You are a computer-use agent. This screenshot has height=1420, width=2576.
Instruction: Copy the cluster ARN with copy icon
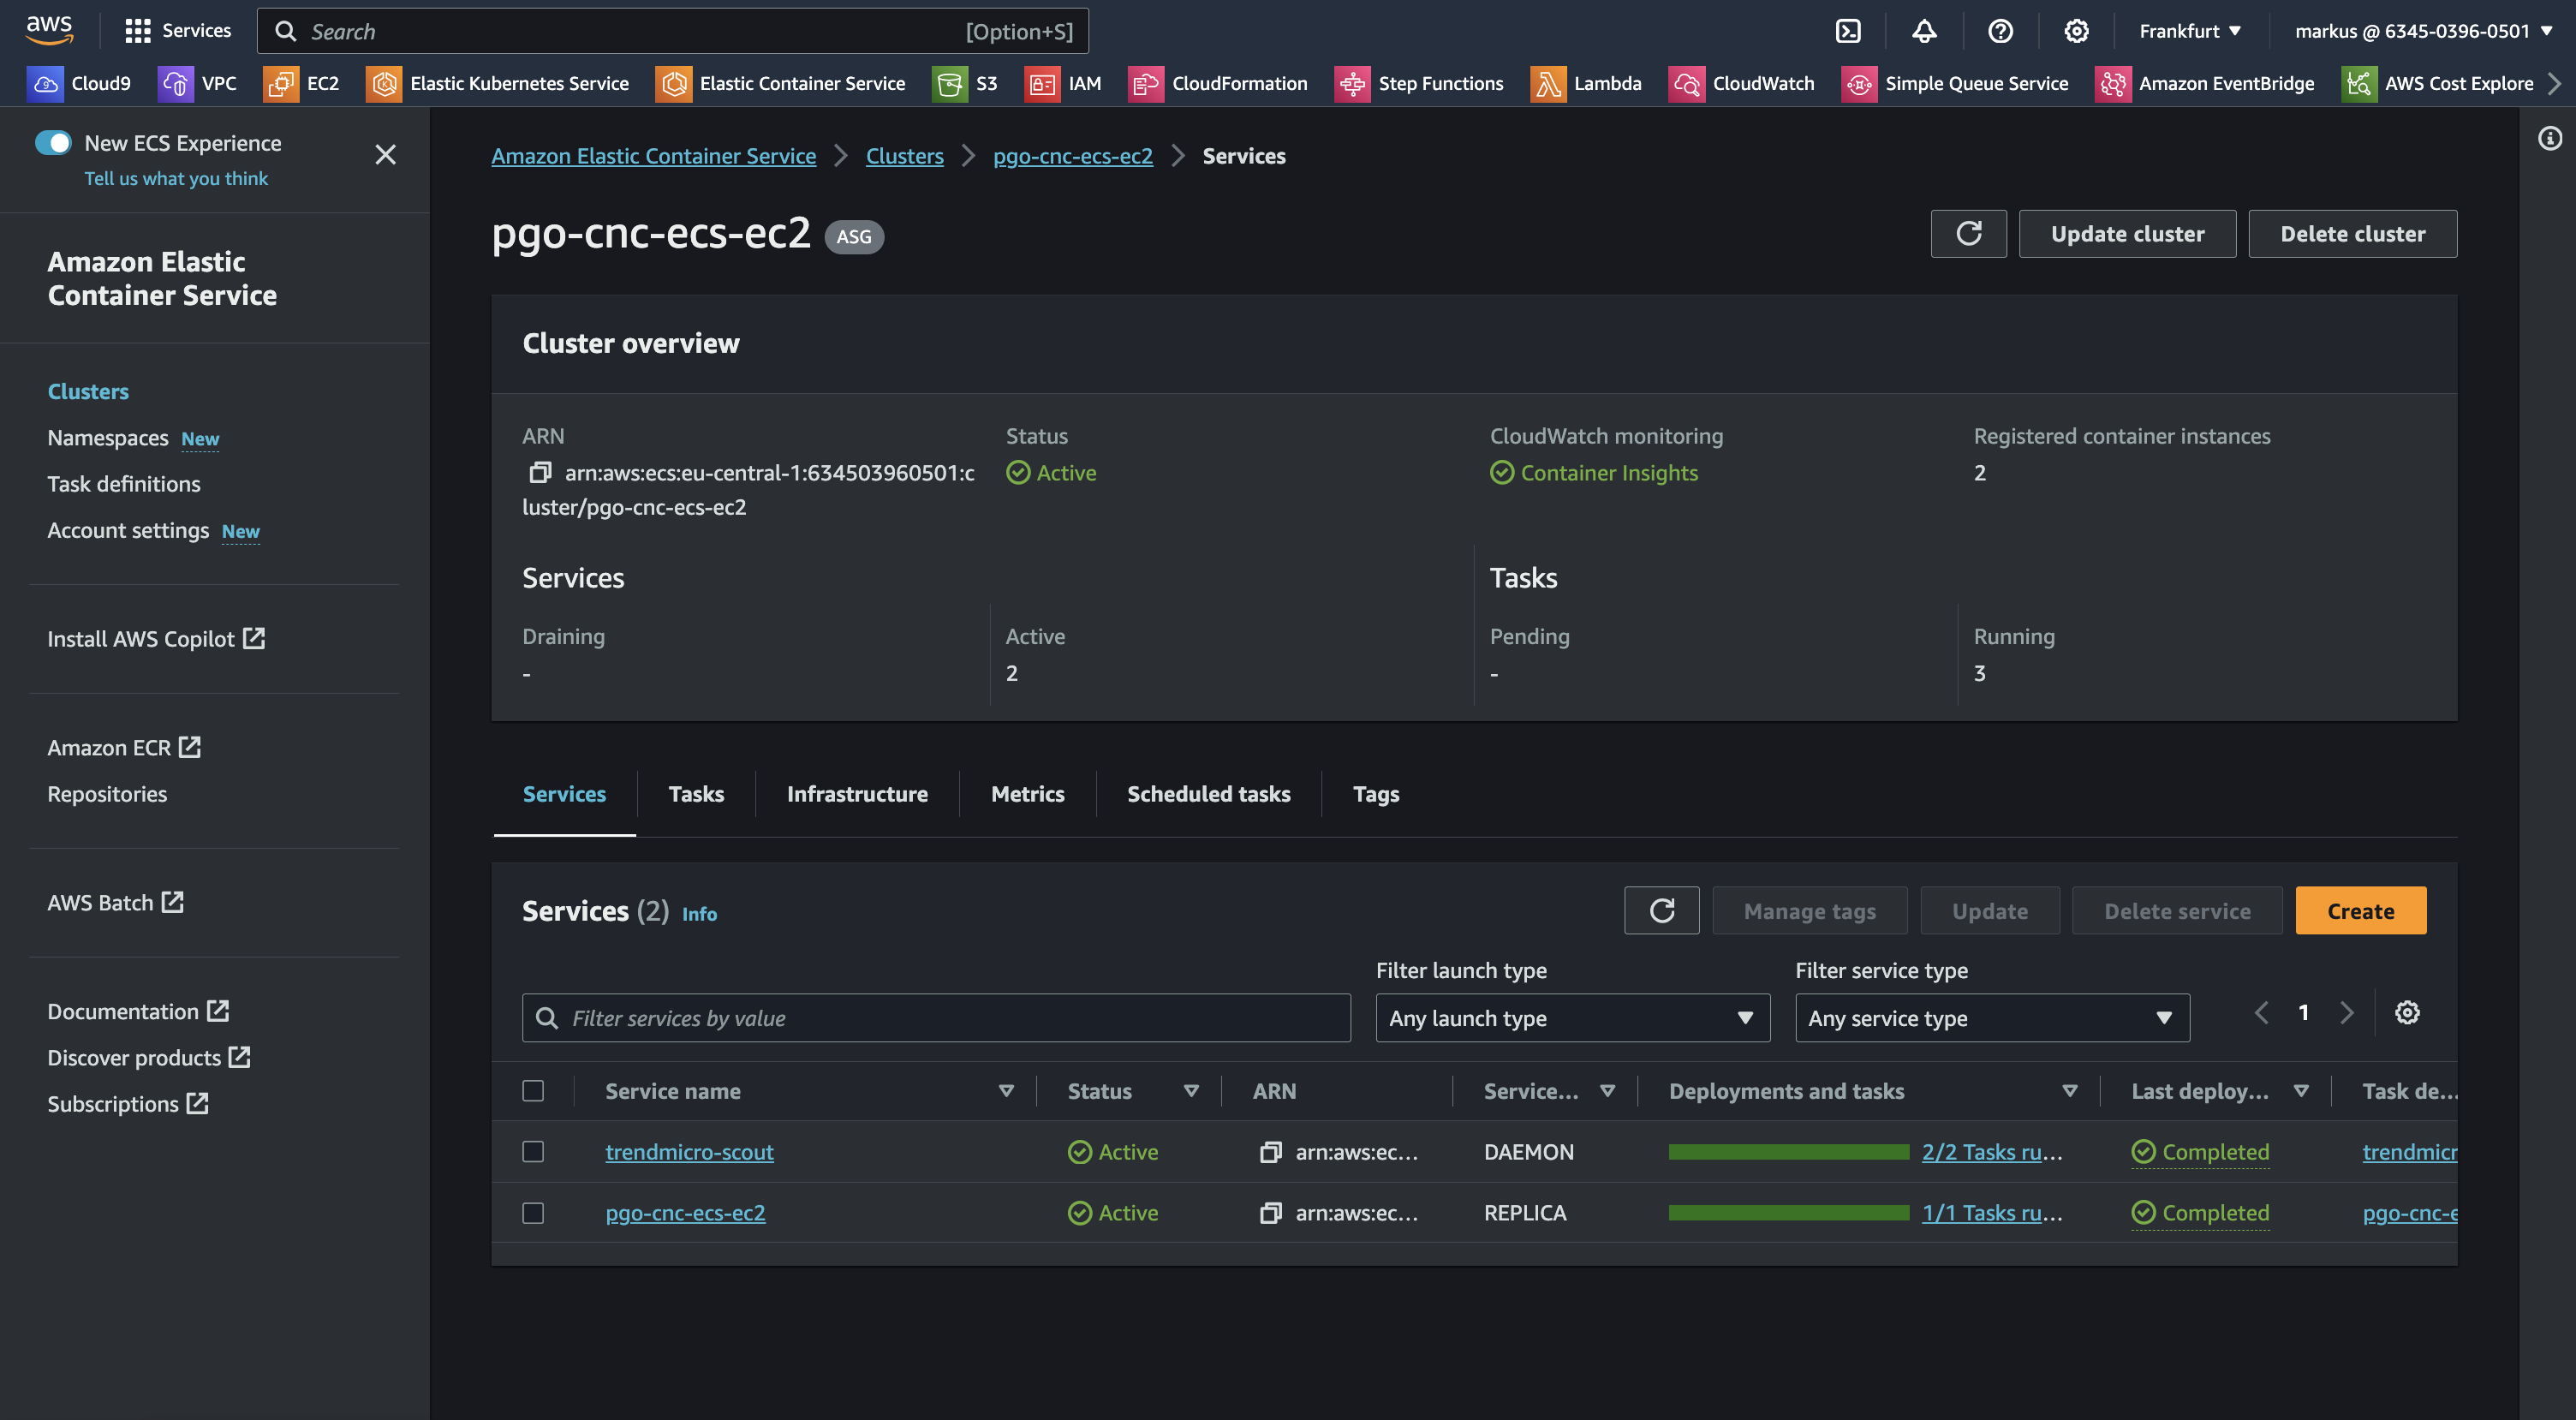(540, 472)
